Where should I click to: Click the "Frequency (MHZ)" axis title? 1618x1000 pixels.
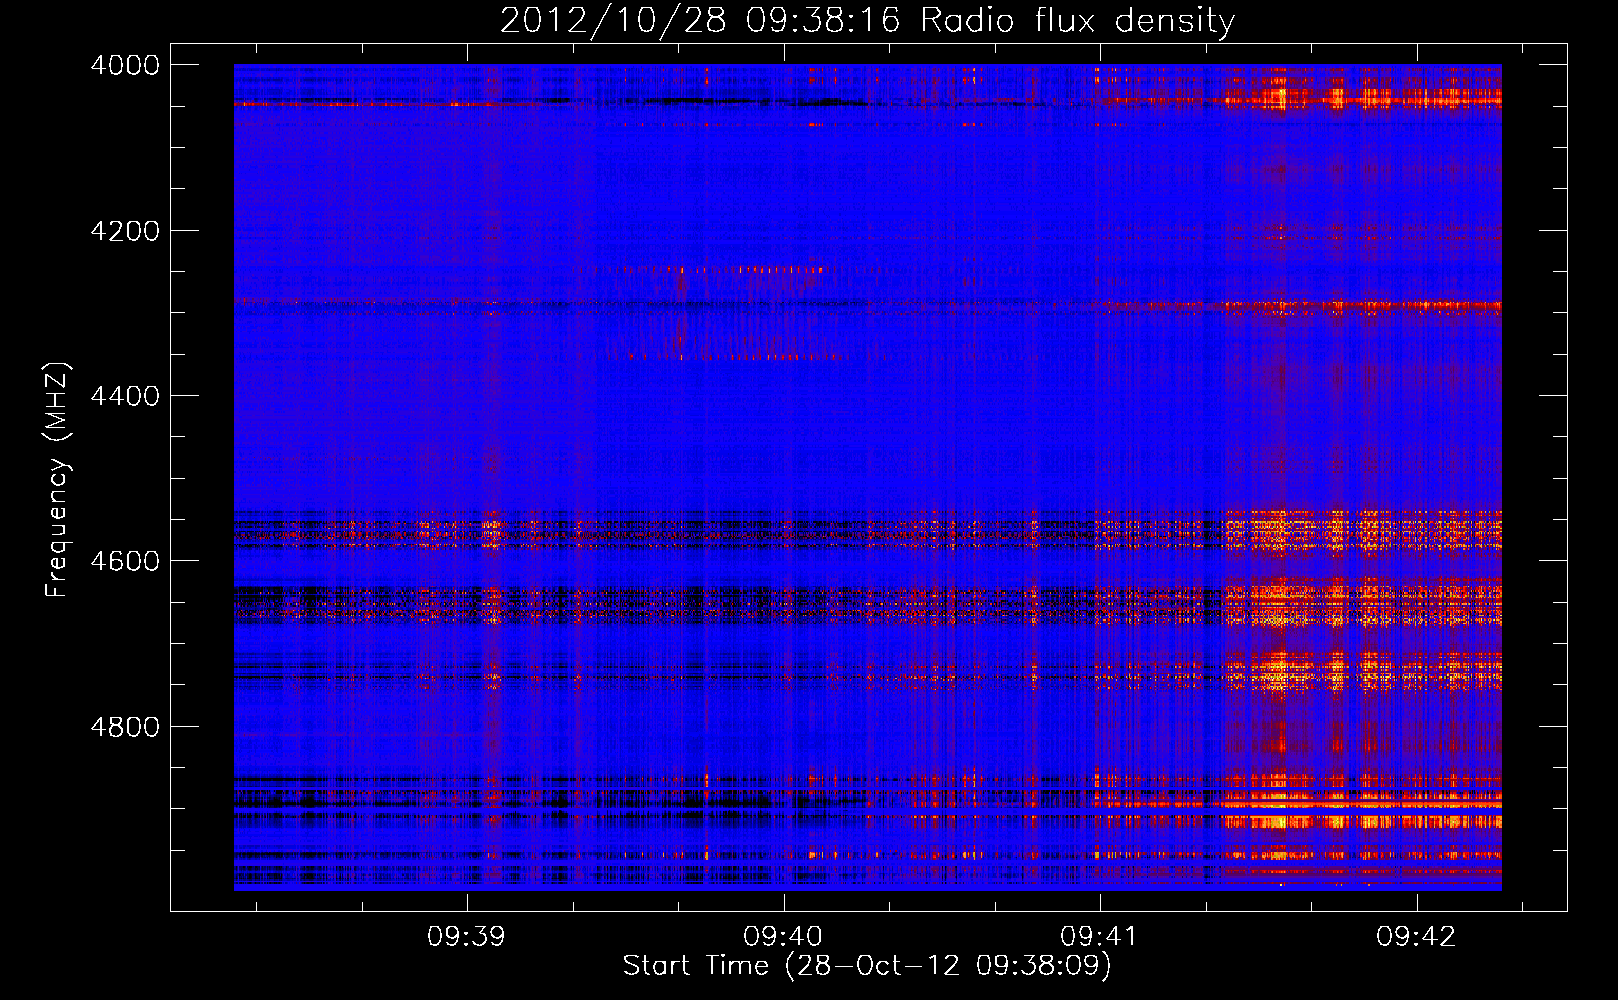[x=57, y=480]
